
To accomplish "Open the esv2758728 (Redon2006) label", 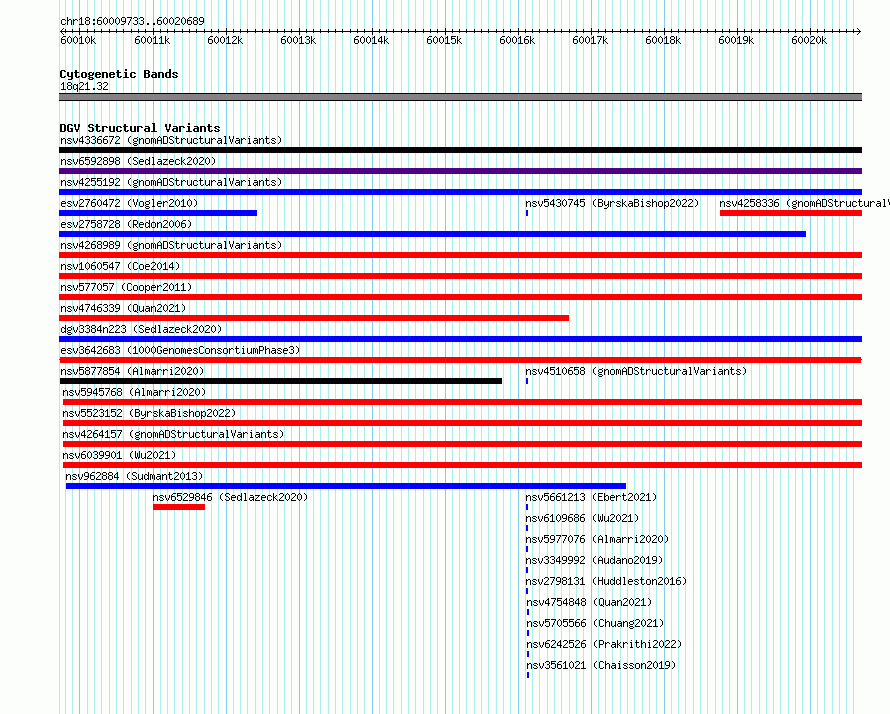I will coord(126,224).
